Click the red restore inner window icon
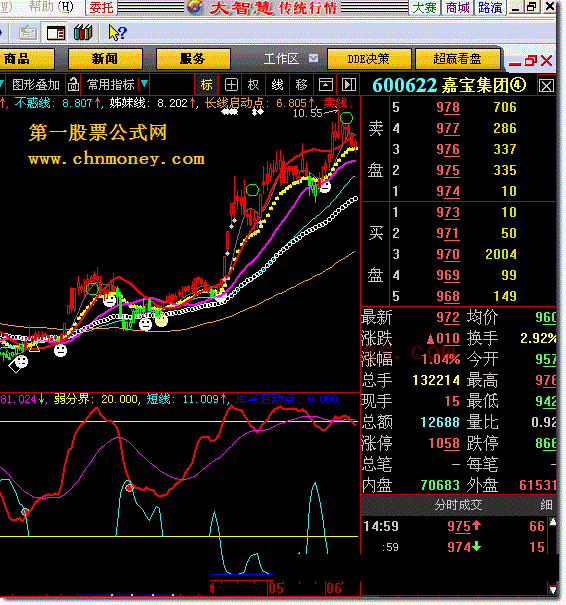This screenshot has height=605, width=566. pos(531,61)
